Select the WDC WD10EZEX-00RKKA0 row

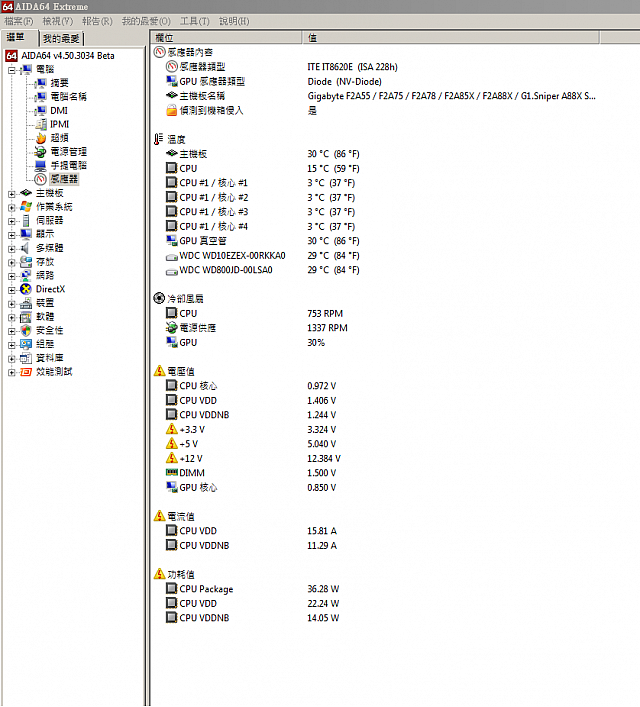263,256
